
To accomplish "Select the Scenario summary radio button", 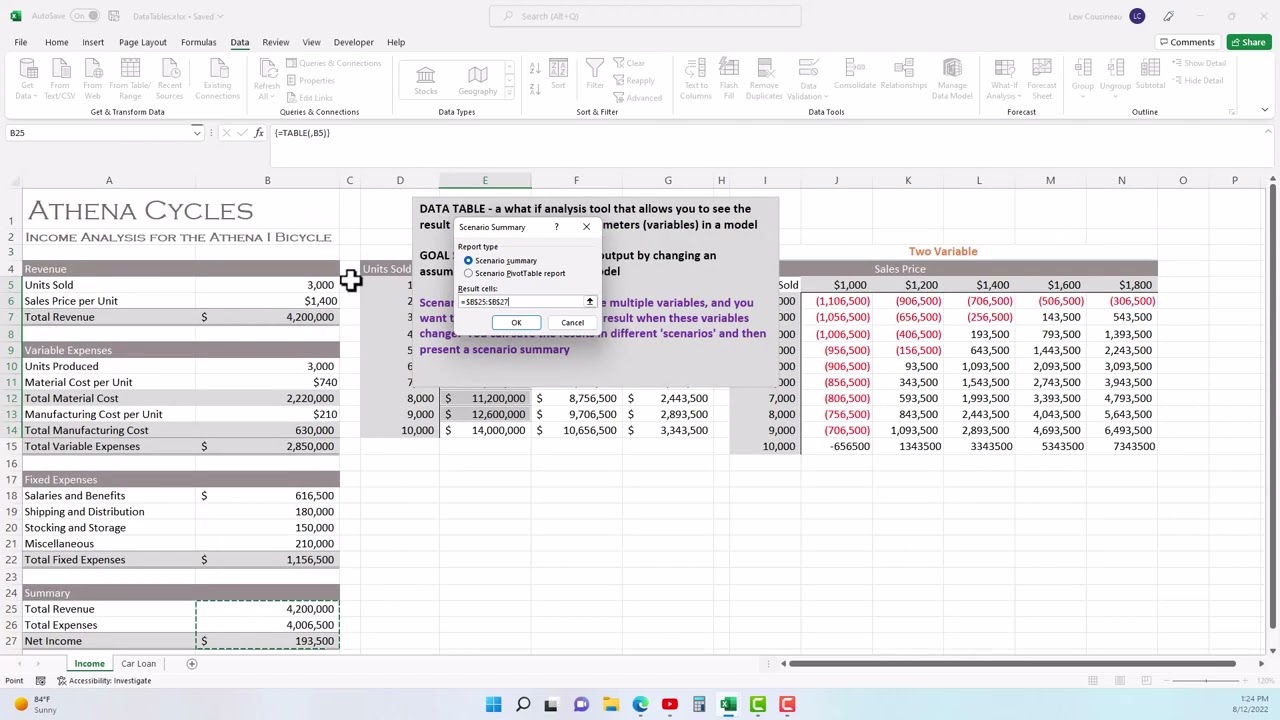I will click(468, 260).
